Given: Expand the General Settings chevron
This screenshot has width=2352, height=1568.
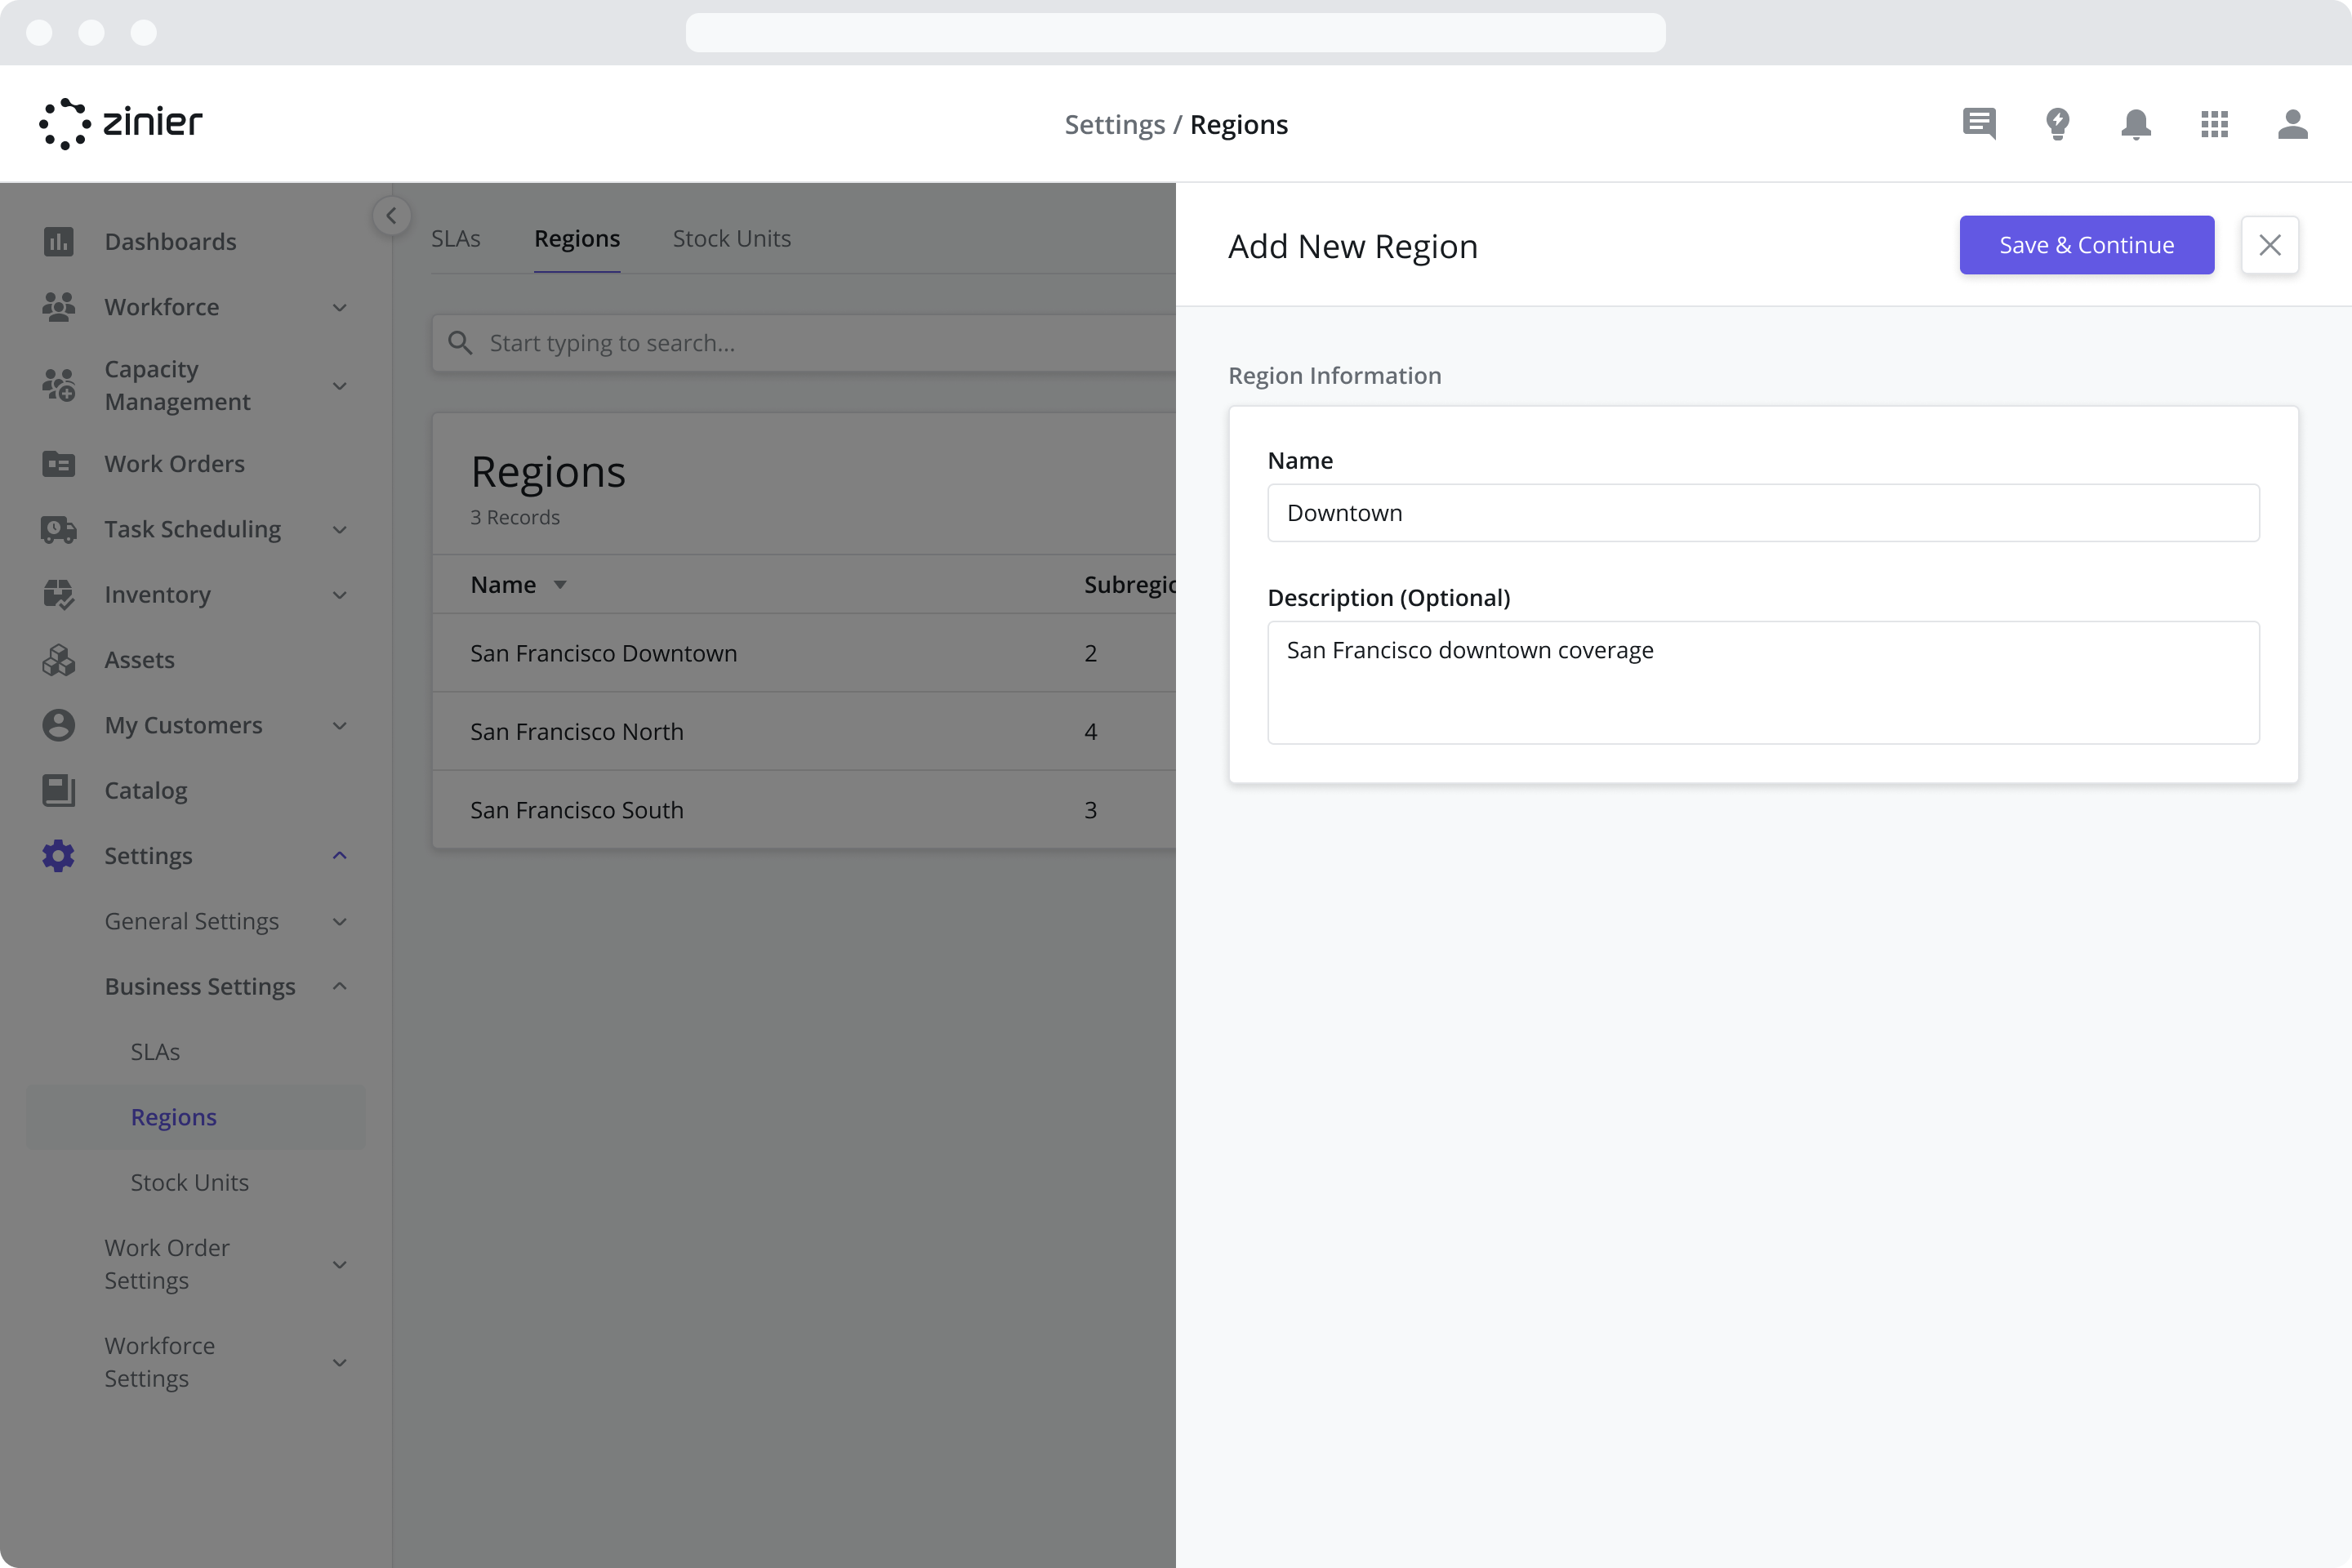Looking at the screenshot, I should [340, 921].
